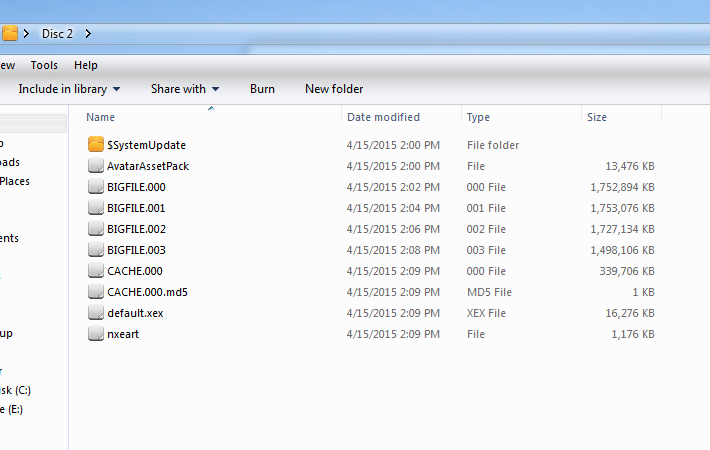Select the BIGFILE.002 file icon
Image resolution: width=710 pixels, height=450 pixels.
tap(96, 229)
